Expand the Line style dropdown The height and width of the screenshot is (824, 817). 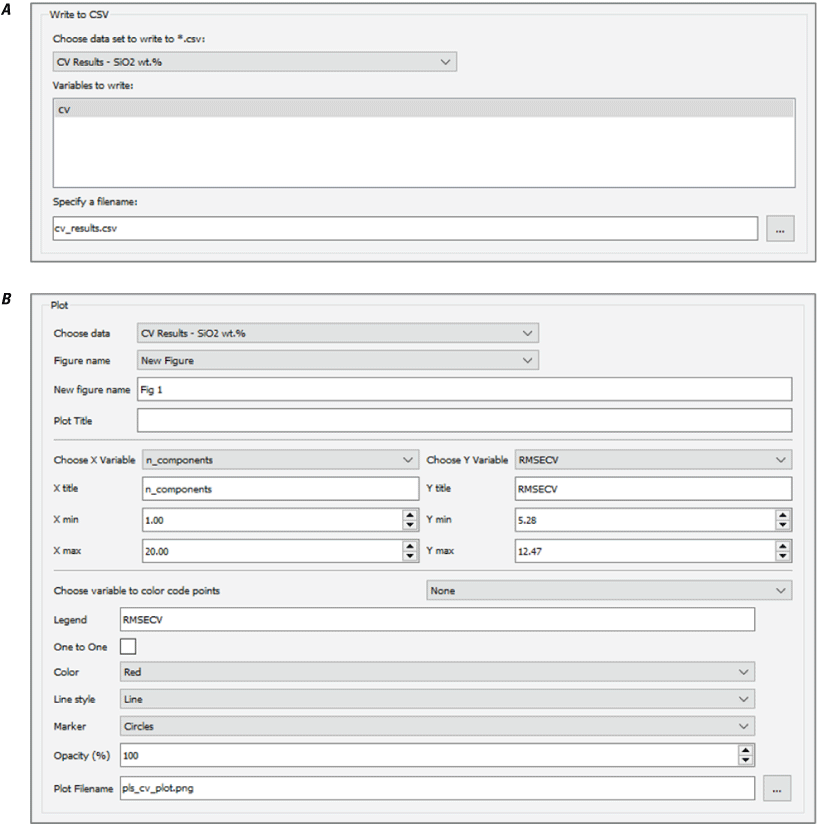click(436, 699)
